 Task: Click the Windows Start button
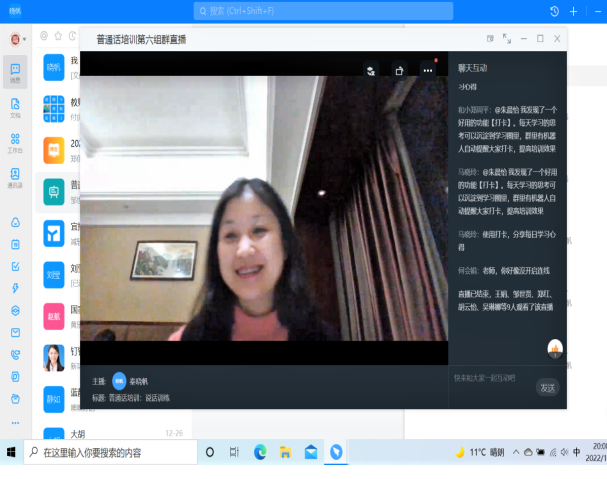click(x=11, y=452)
